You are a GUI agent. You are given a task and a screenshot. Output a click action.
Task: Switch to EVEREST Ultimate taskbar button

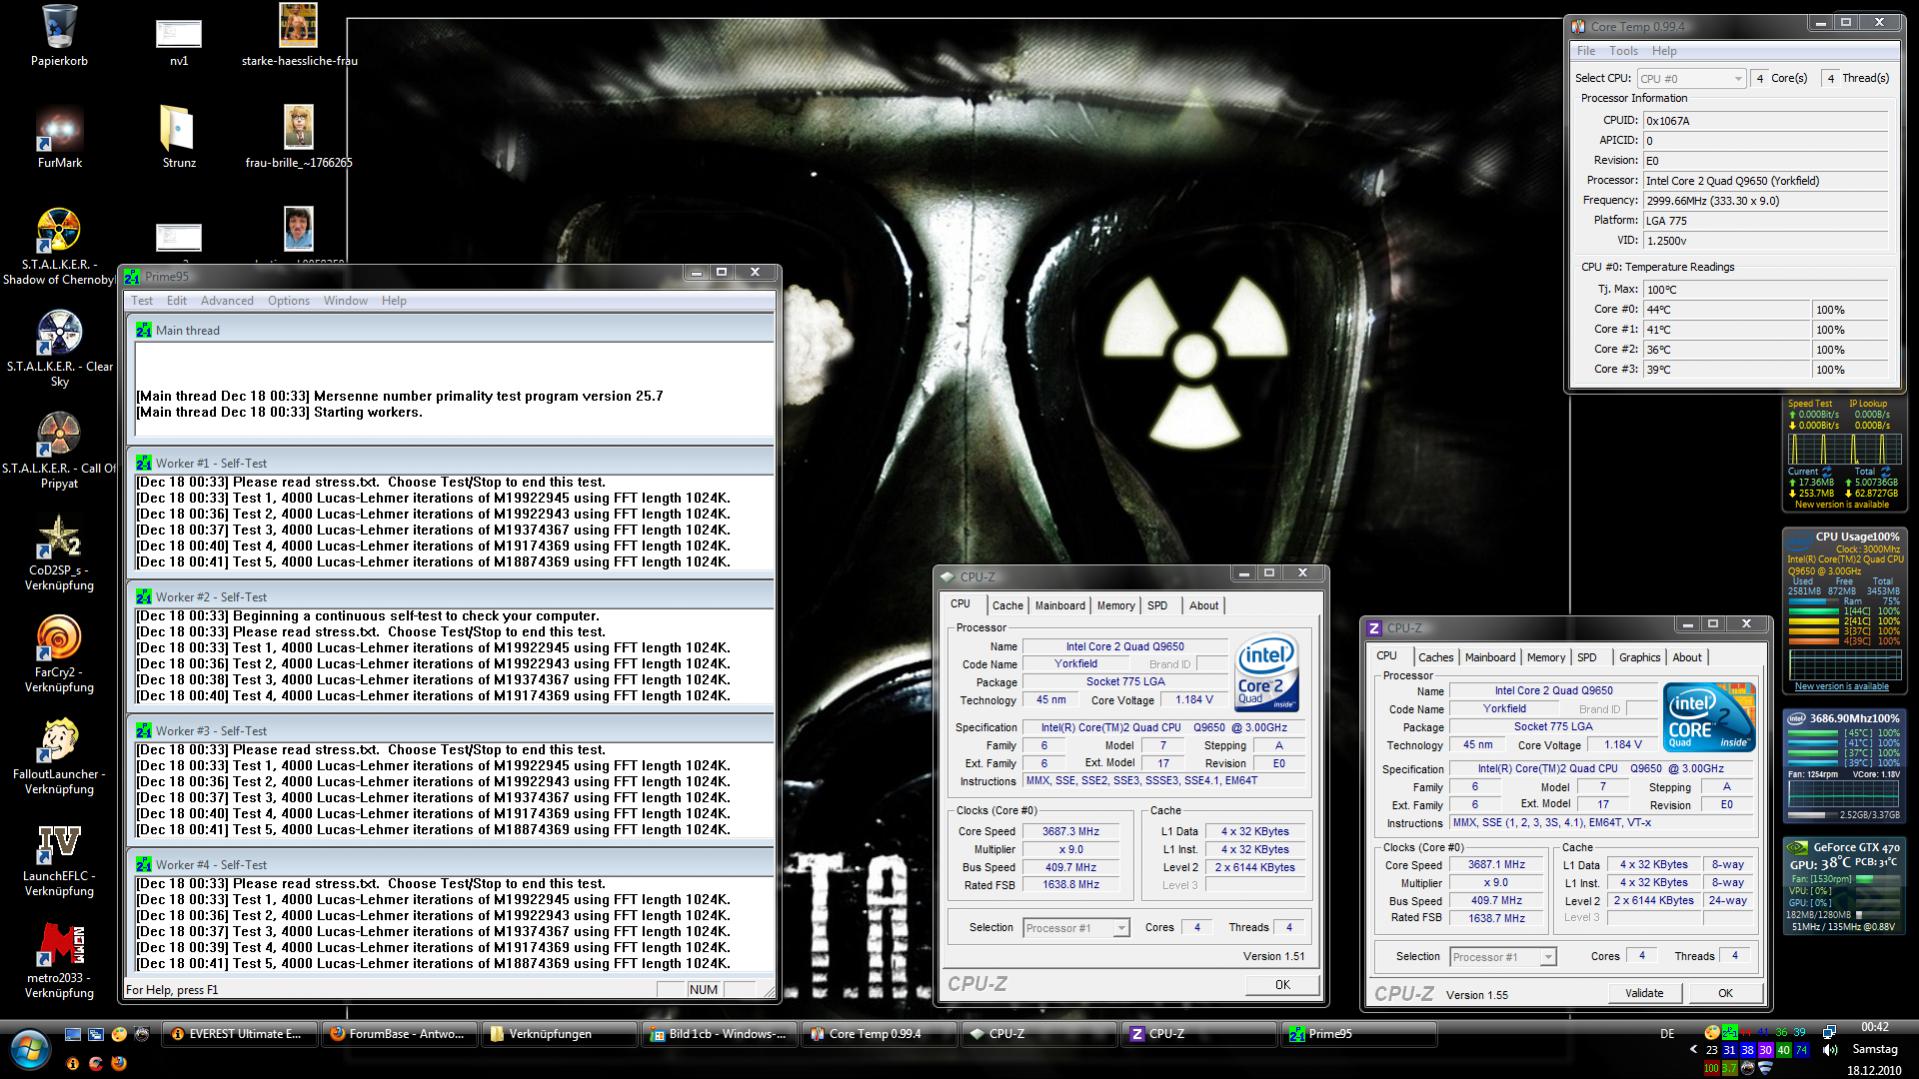240,1034
